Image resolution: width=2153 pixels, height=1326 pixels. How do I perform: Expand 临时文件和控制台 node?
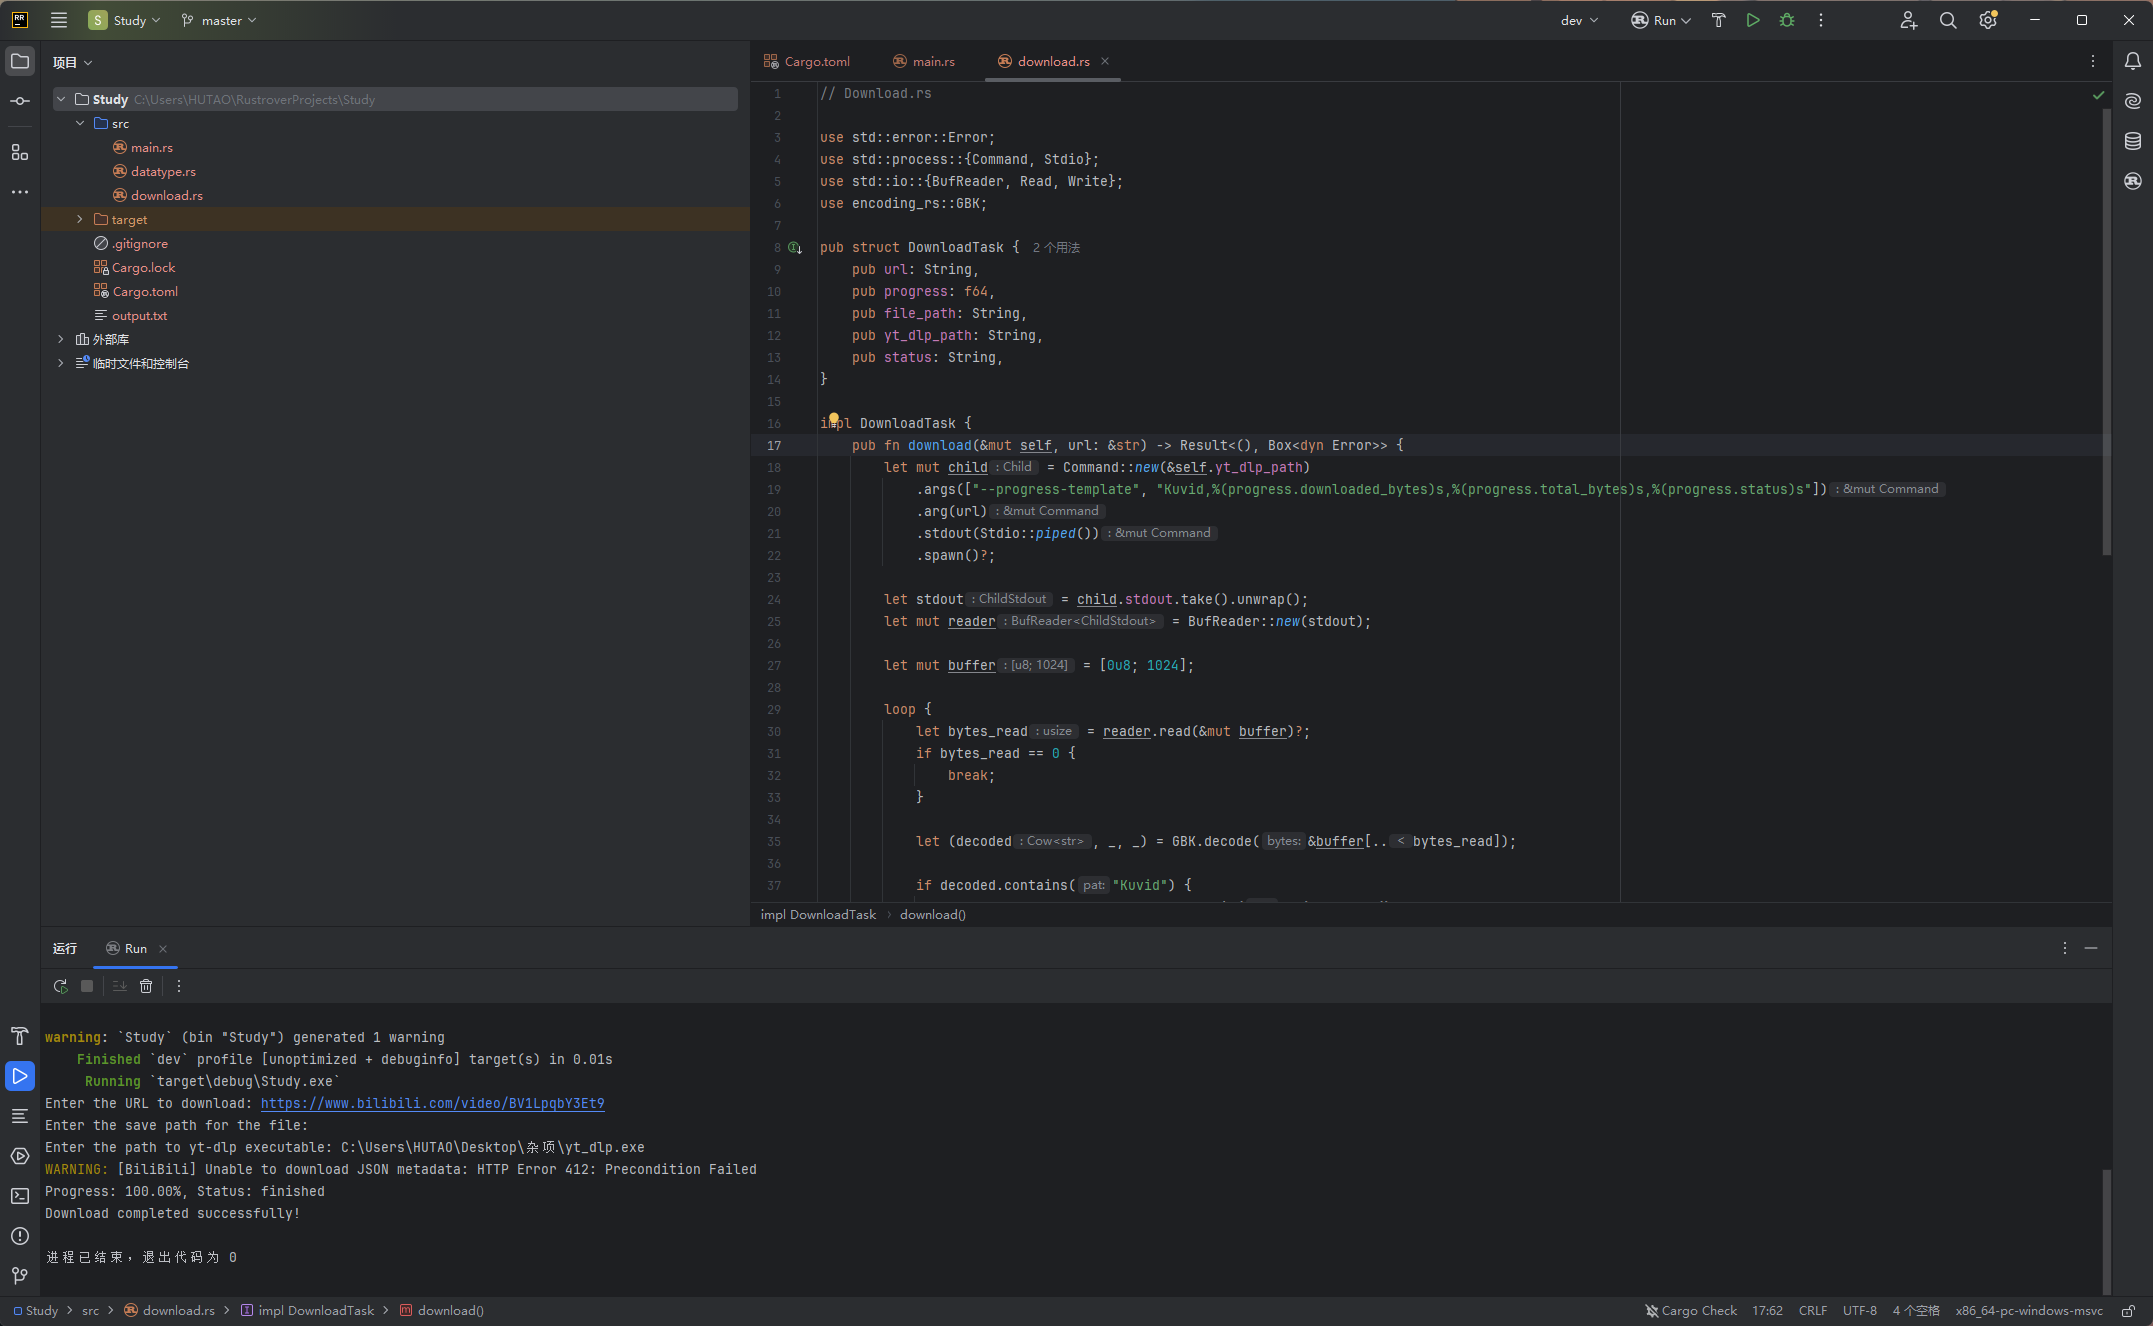[x=61, y=363]
